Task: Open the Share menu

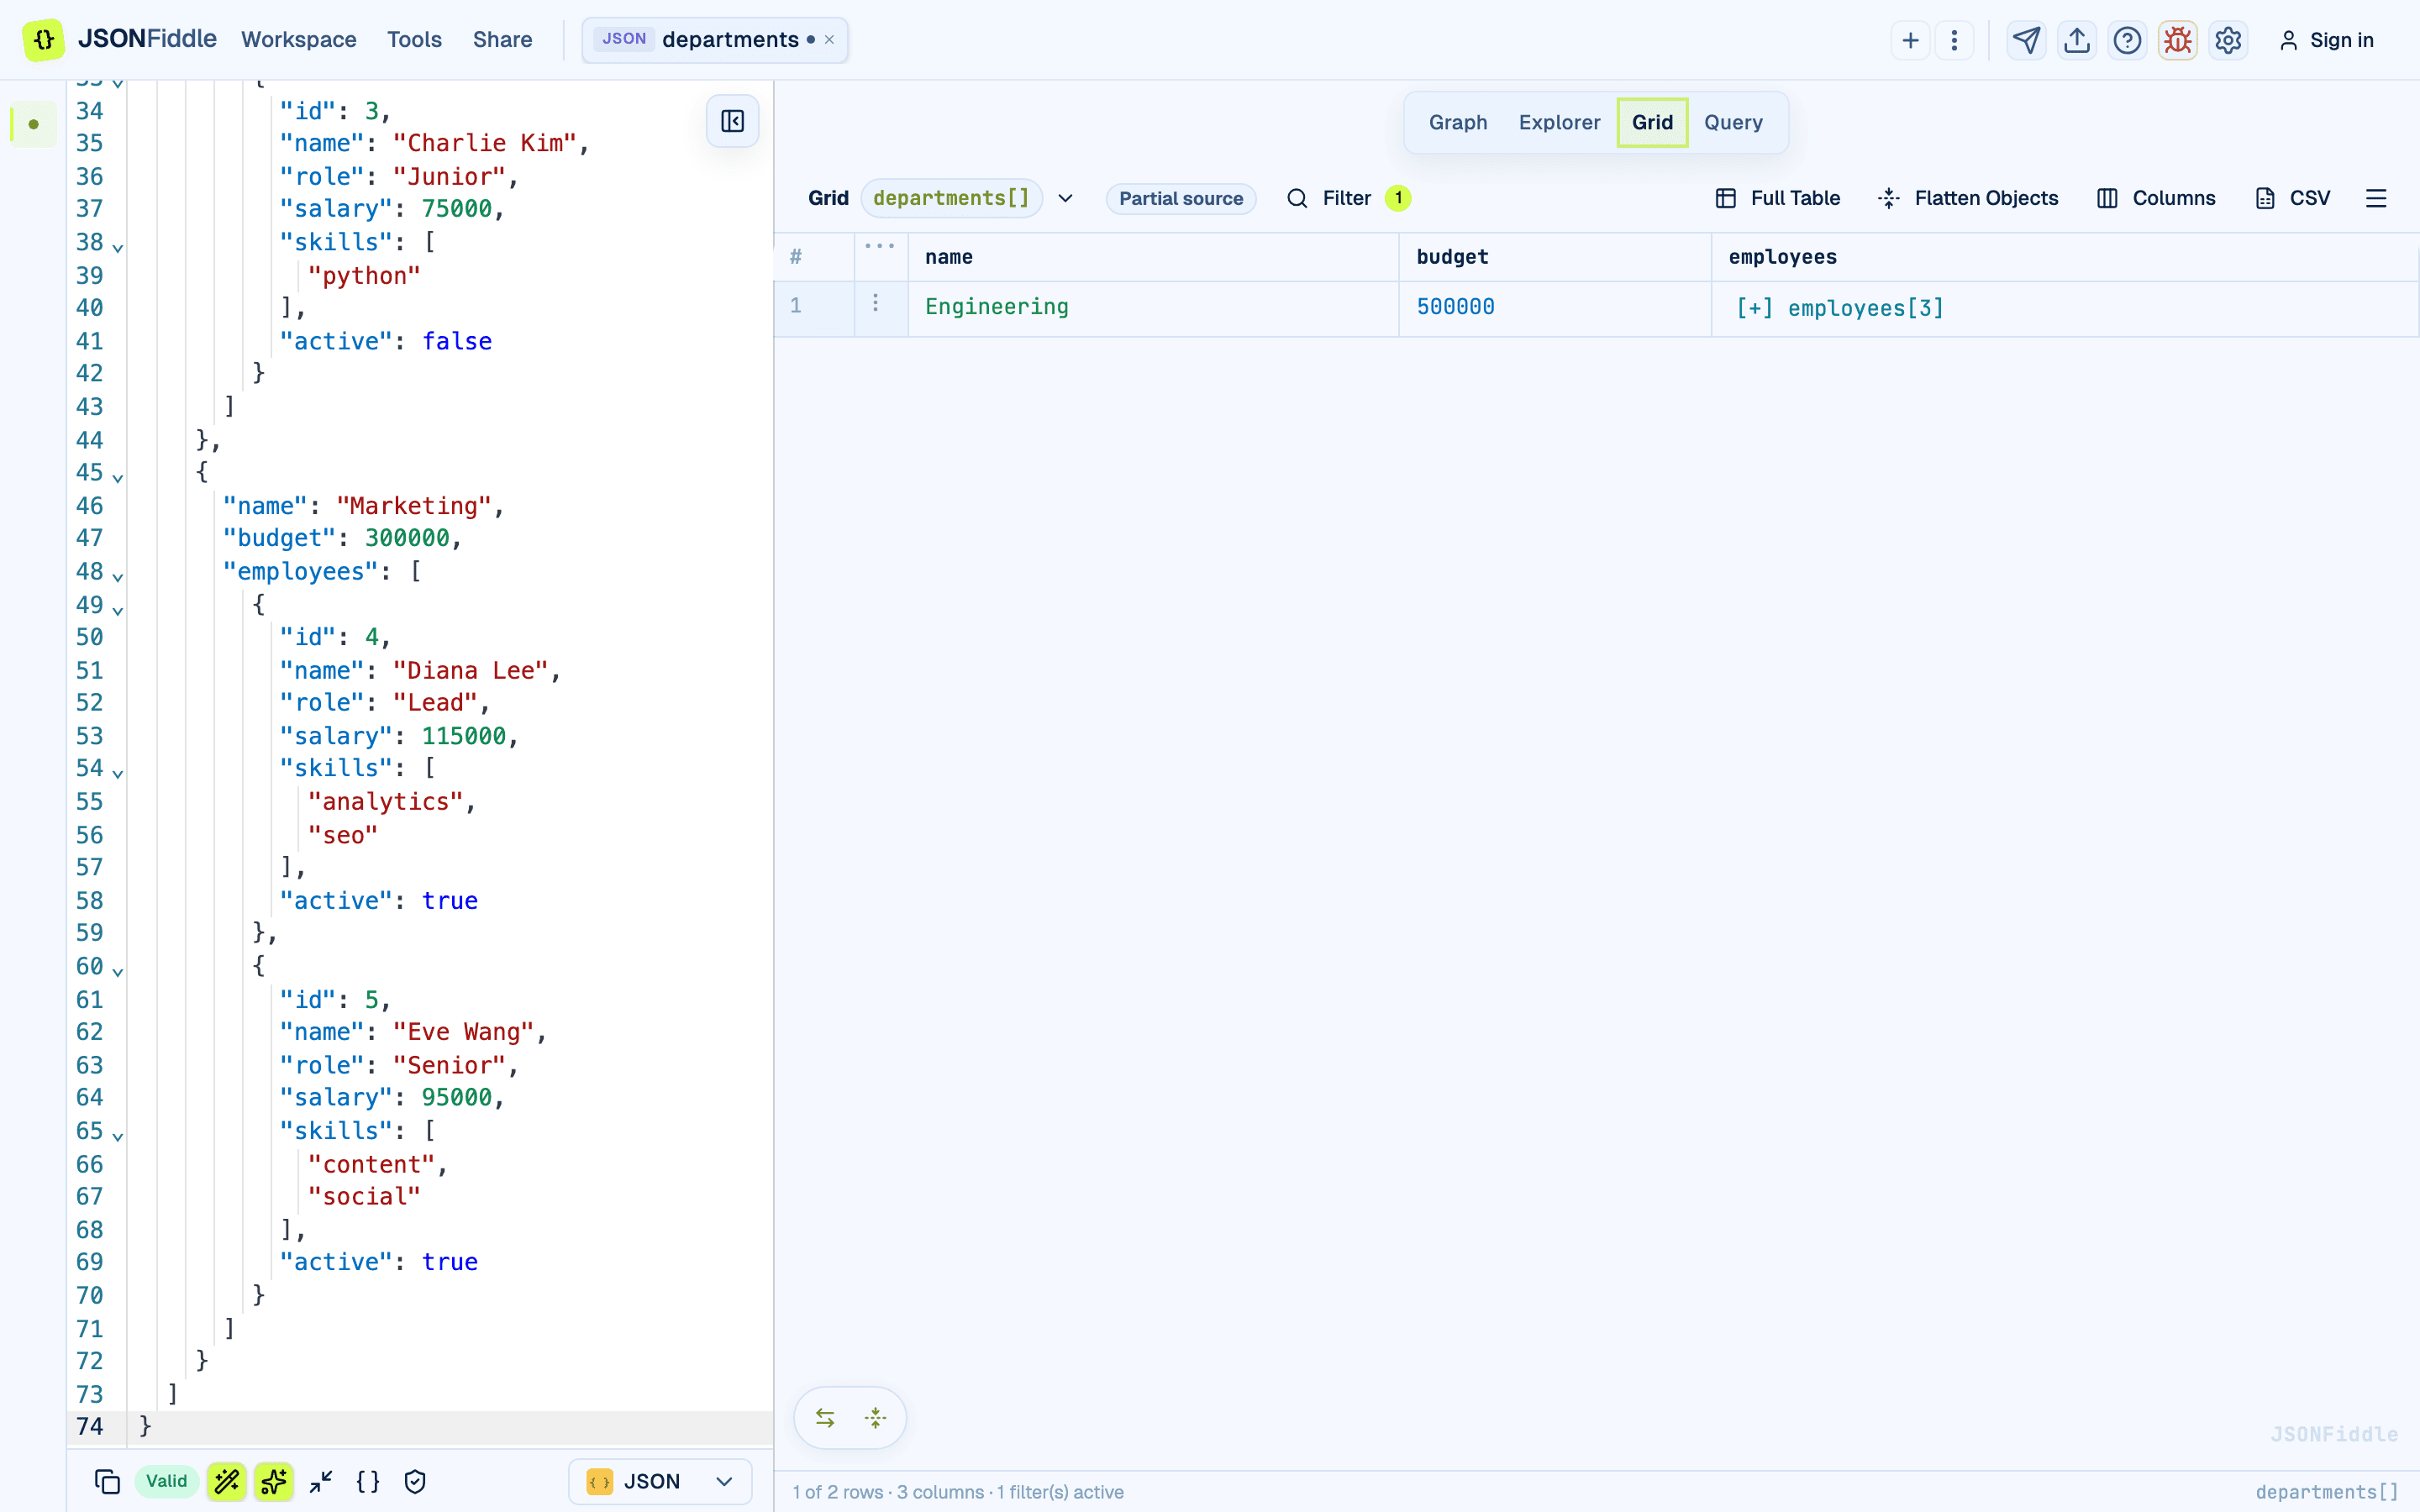Action: [502, 40]
